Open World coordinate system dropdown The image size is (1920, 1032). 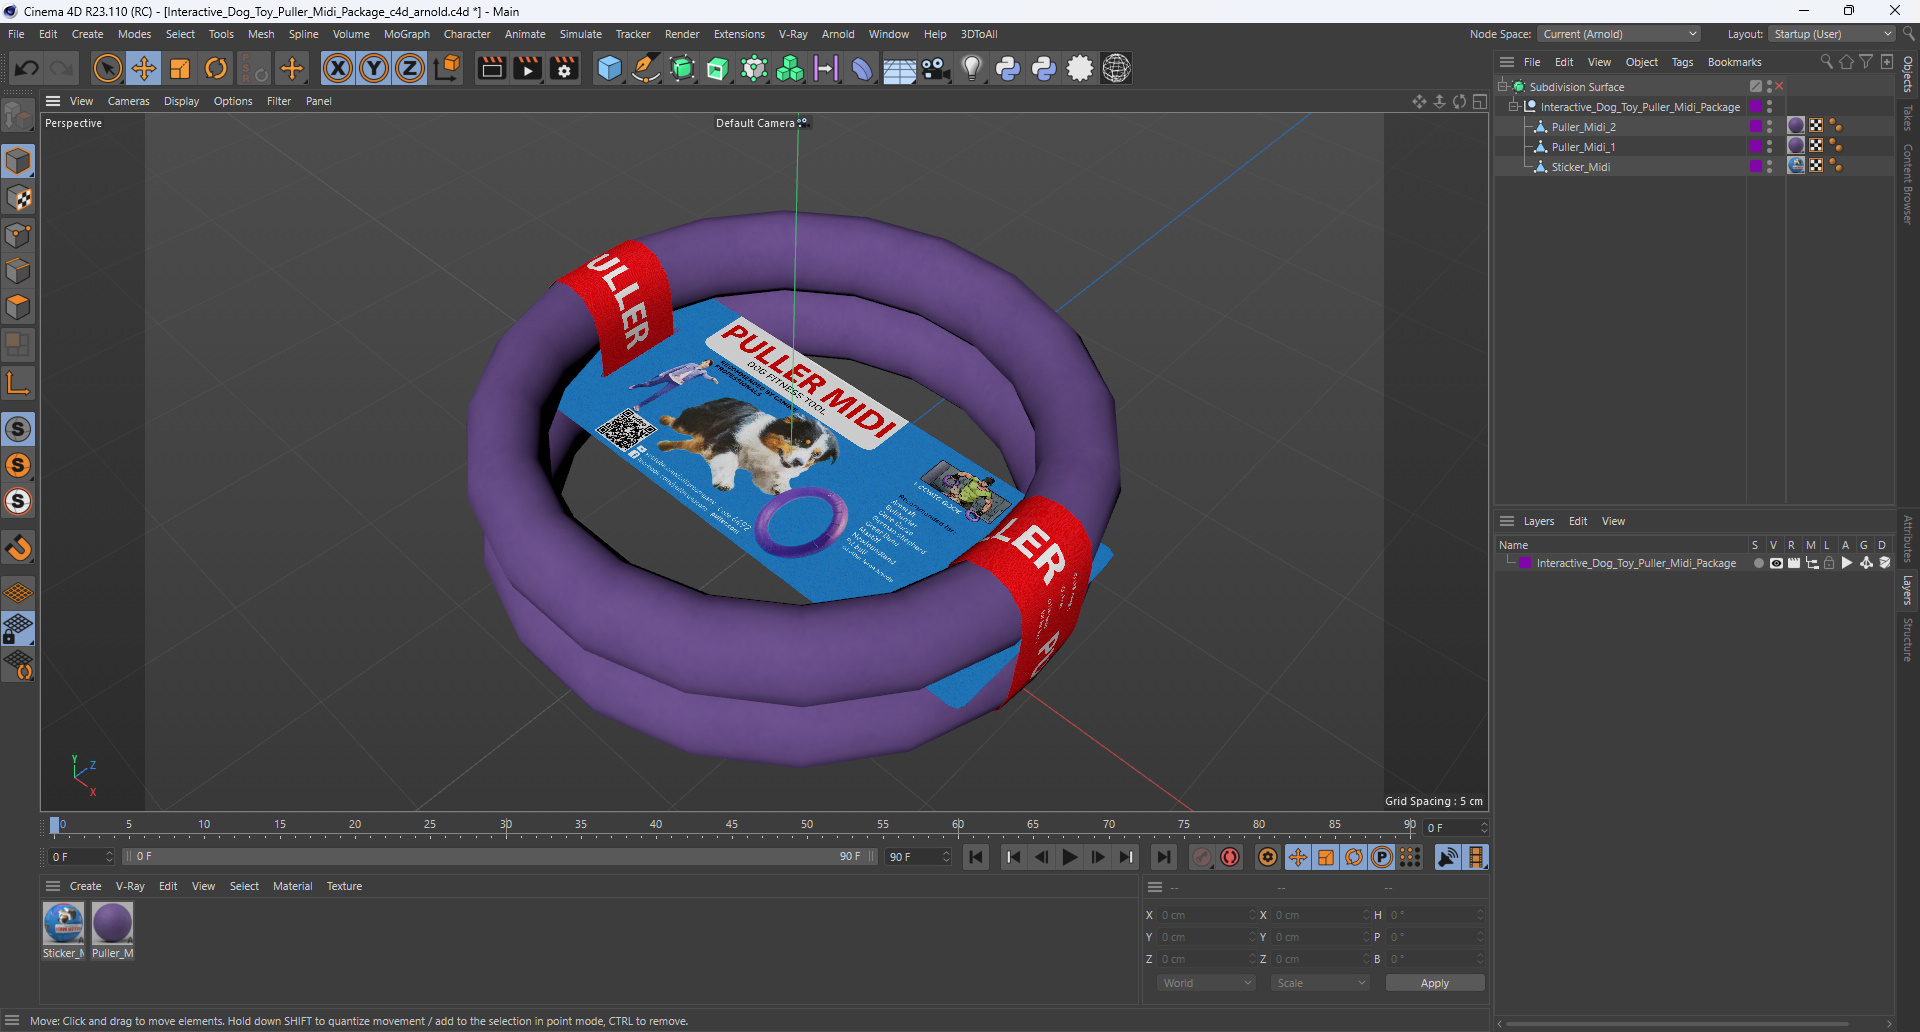1206,983
